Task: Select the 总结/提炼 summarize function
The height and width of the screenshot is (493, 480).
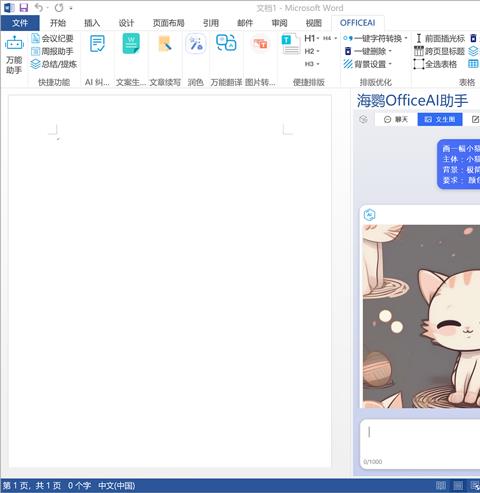Action: [54, 64]
